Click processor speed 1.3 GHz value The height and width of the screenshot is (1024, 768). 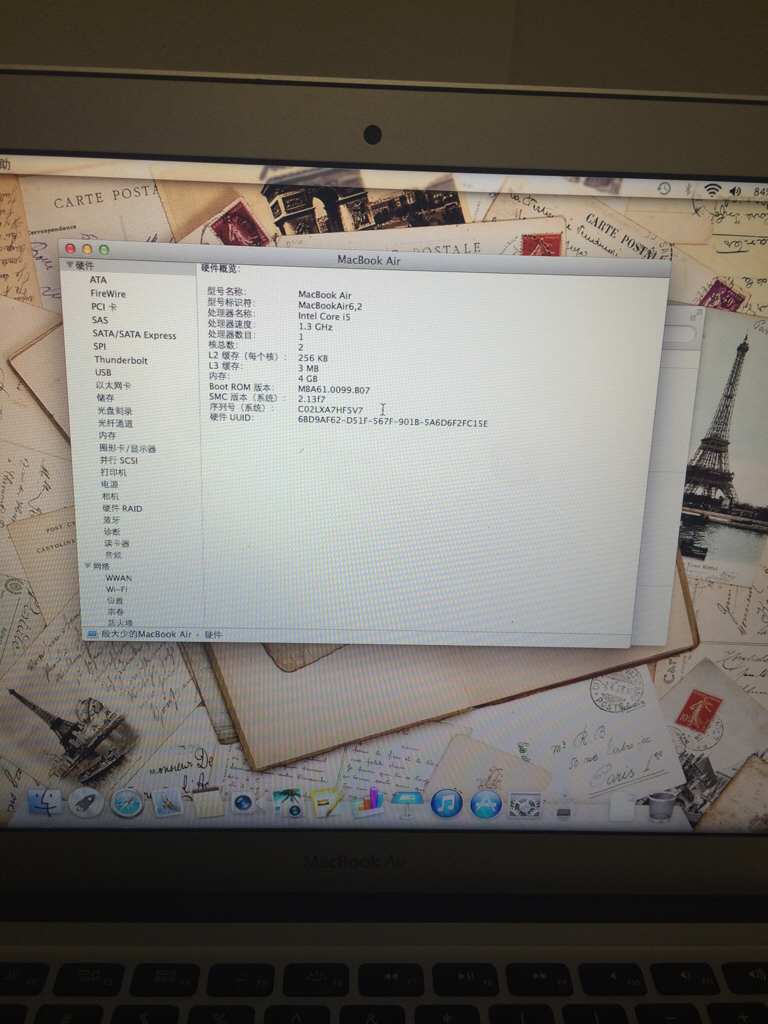tap(315, 327)
